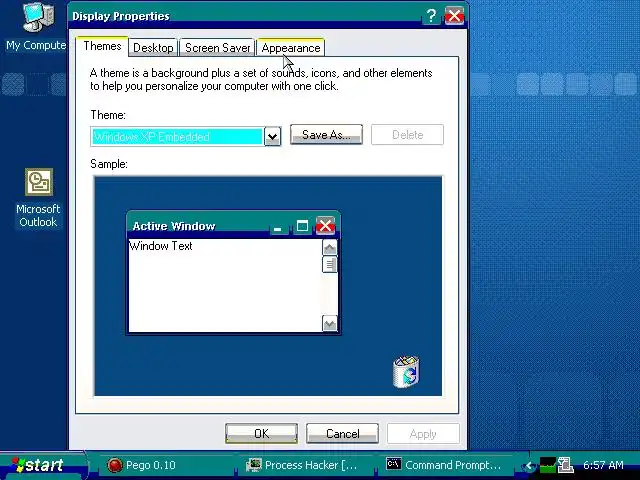Screen dimensions: 640x480
Task: Switch to the Themes tab
Action: click(x=102, y=46)
